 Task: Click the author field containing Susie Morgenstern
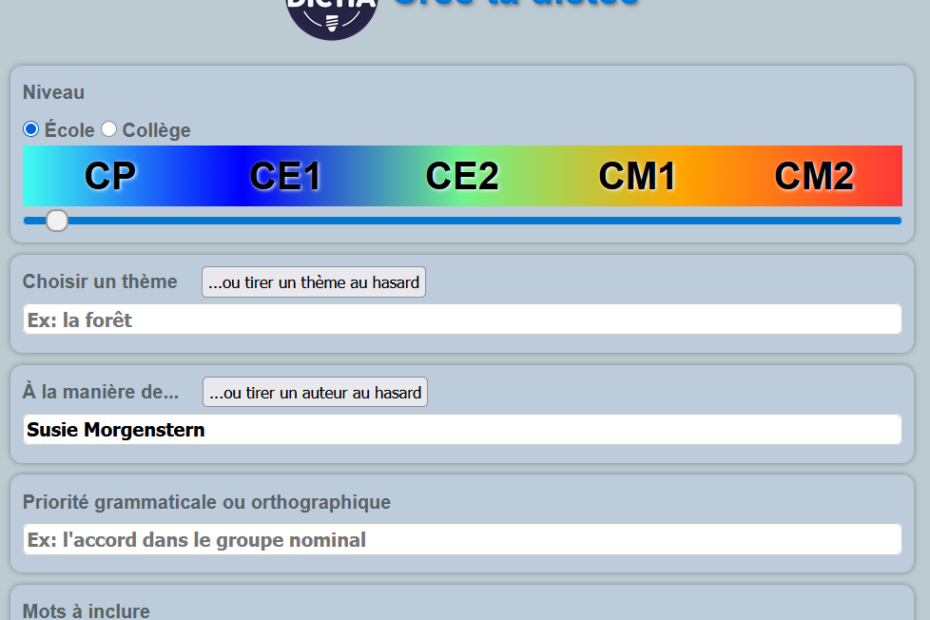pyautogui.click(x=462, y=430)
